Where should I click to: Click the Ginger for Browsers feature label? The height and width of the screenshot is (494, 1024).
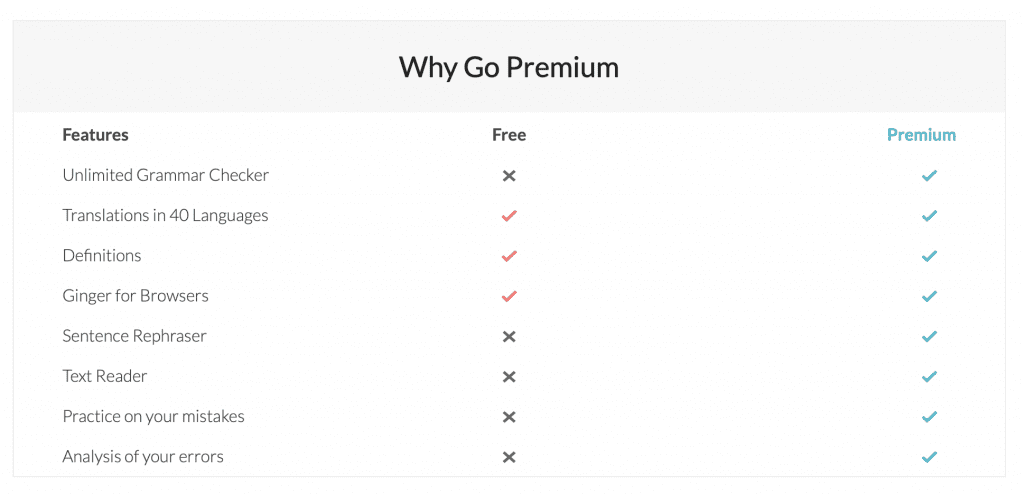(x=135, y=296)
